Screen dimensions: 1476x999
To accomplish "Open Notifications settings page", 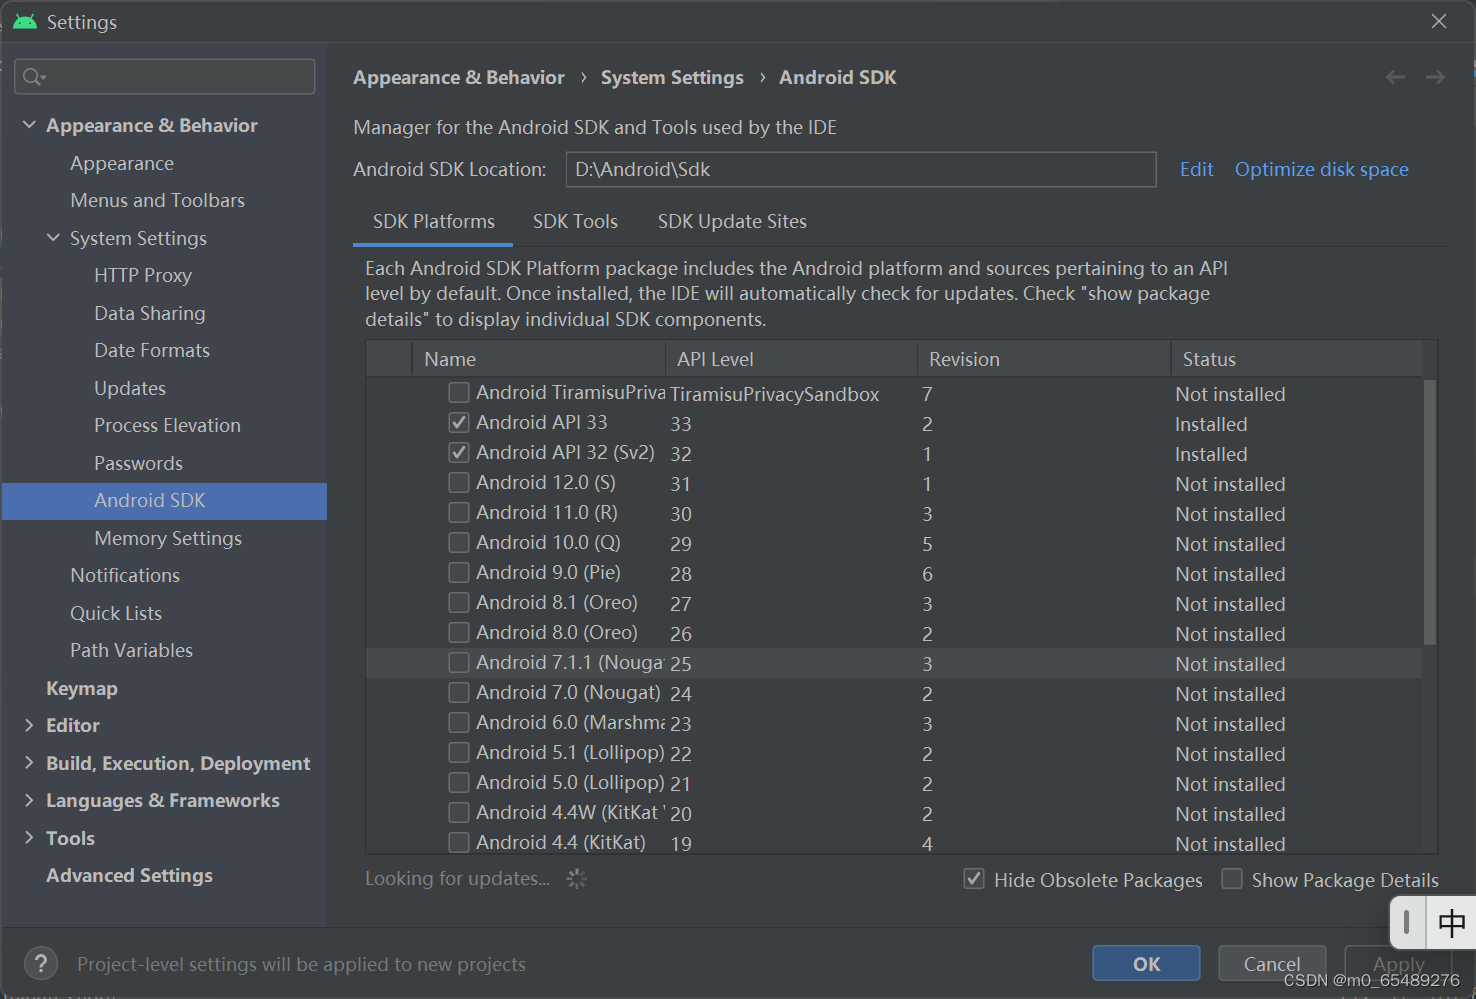I will pyautogui.click(x=125, y=575).
